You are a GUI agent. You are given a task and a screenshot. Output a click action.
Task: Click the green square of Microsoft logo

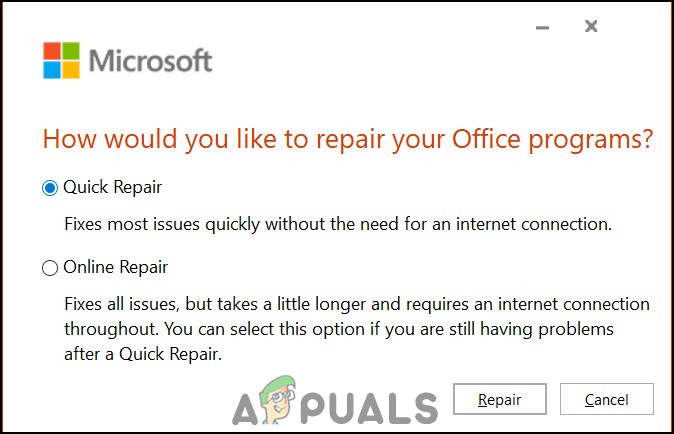tap(70, 50)
